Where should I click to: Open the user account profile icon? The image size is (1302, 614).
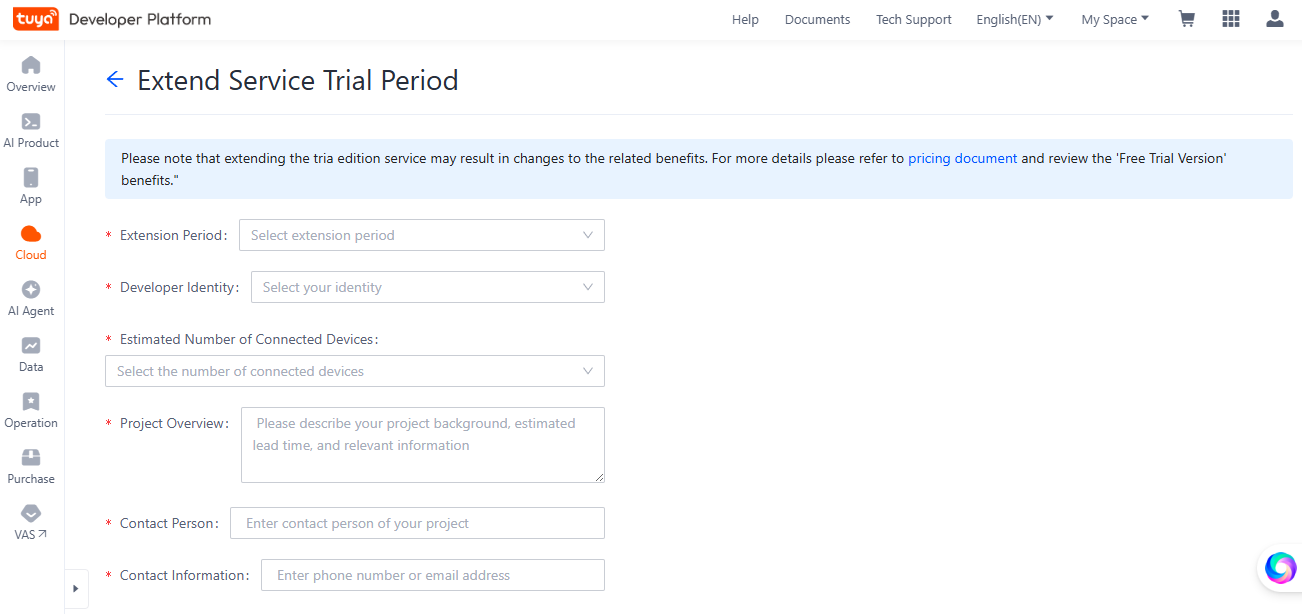click(1275, 19)
